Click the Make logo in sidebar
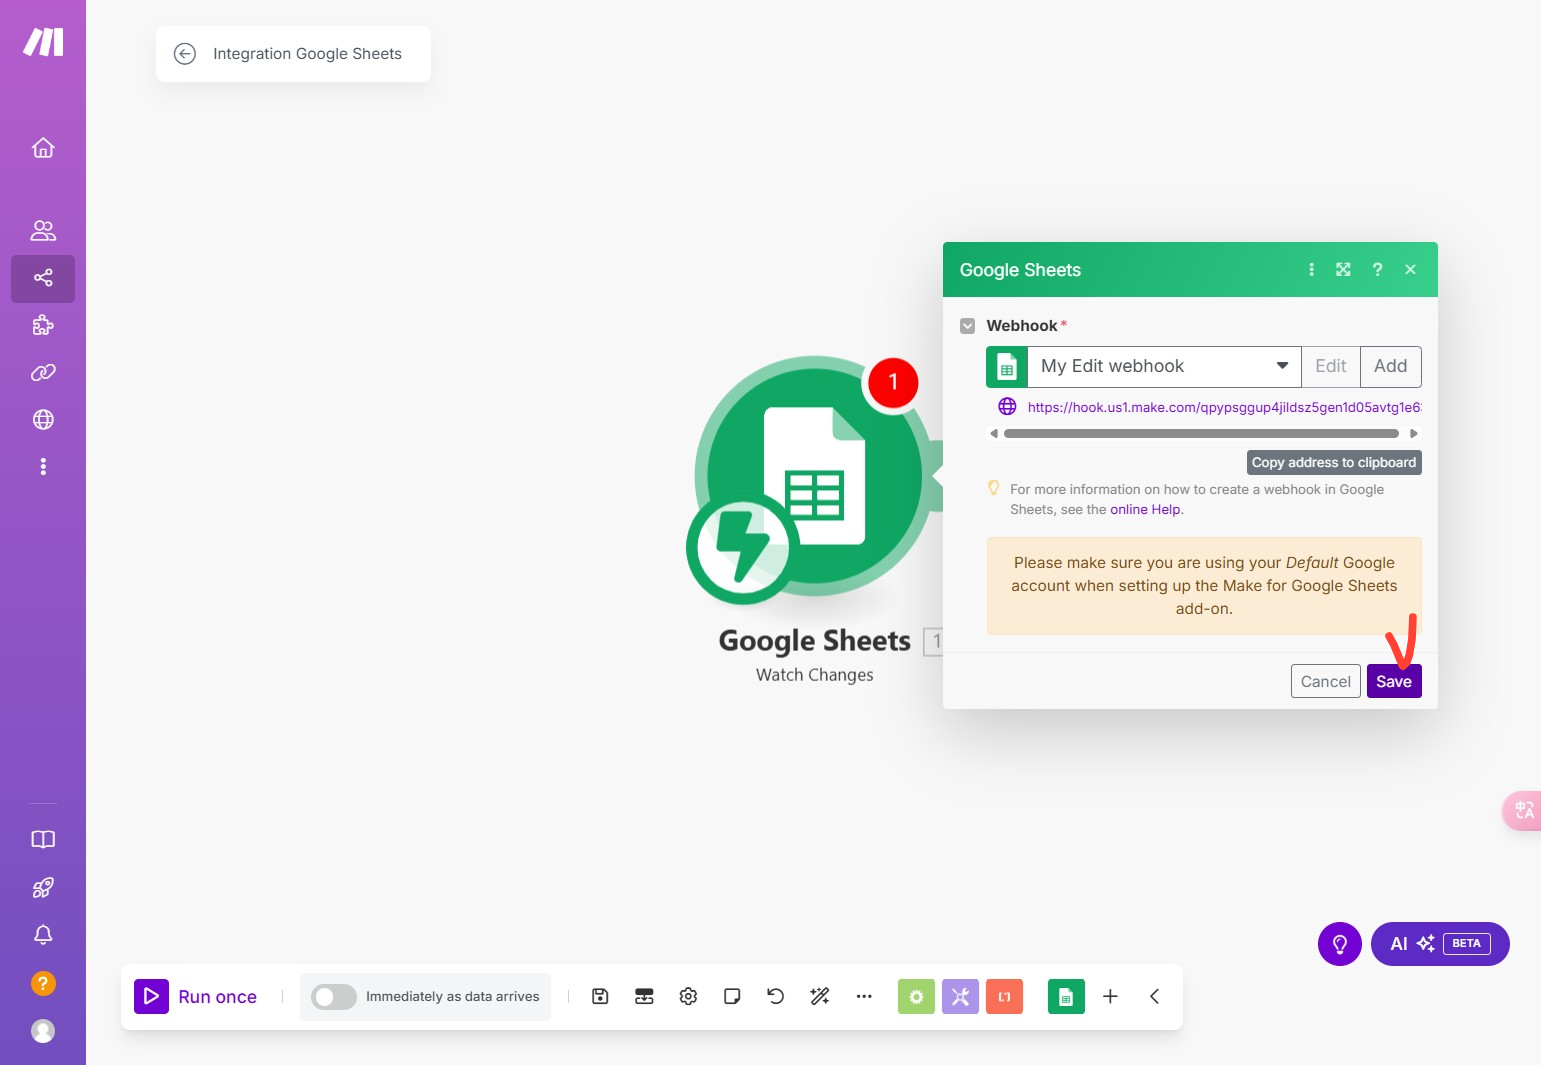Image resolution: width=1541 pixels, height=1065 pixels. (43, 42)
